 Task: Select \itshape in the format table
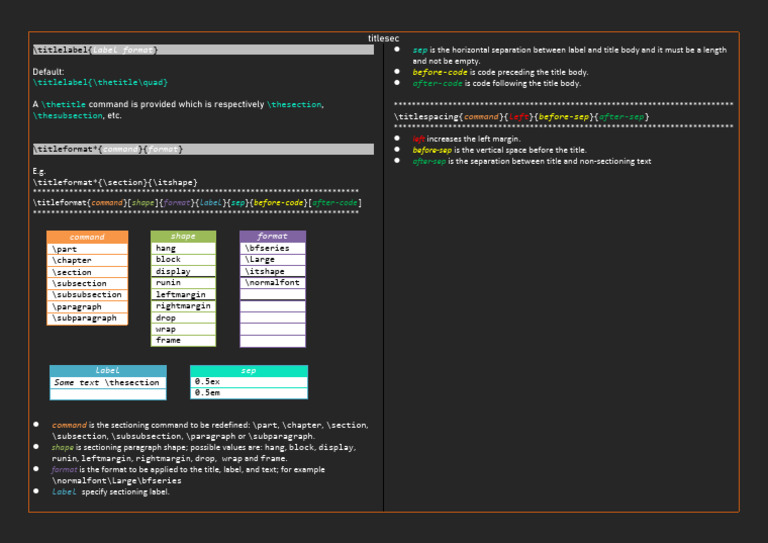point(273,271)
